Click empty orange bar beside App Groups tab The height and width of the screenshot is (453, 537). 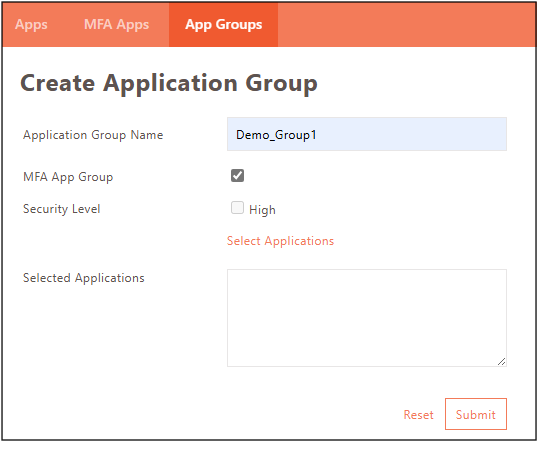click(406, 25)
